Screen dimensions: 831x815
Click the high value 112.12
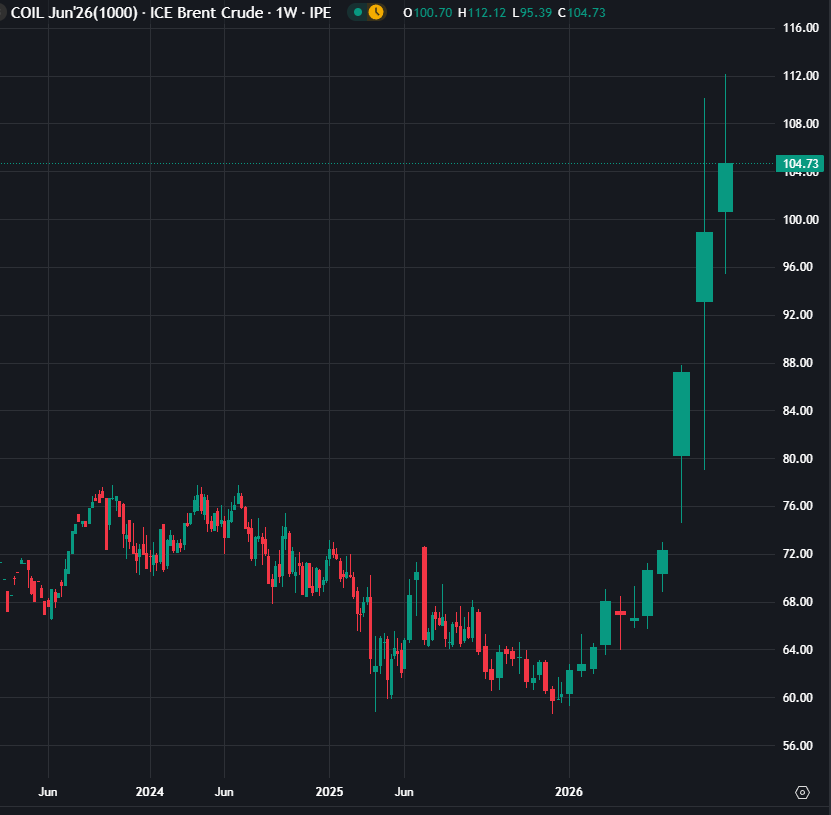[487, 12]
